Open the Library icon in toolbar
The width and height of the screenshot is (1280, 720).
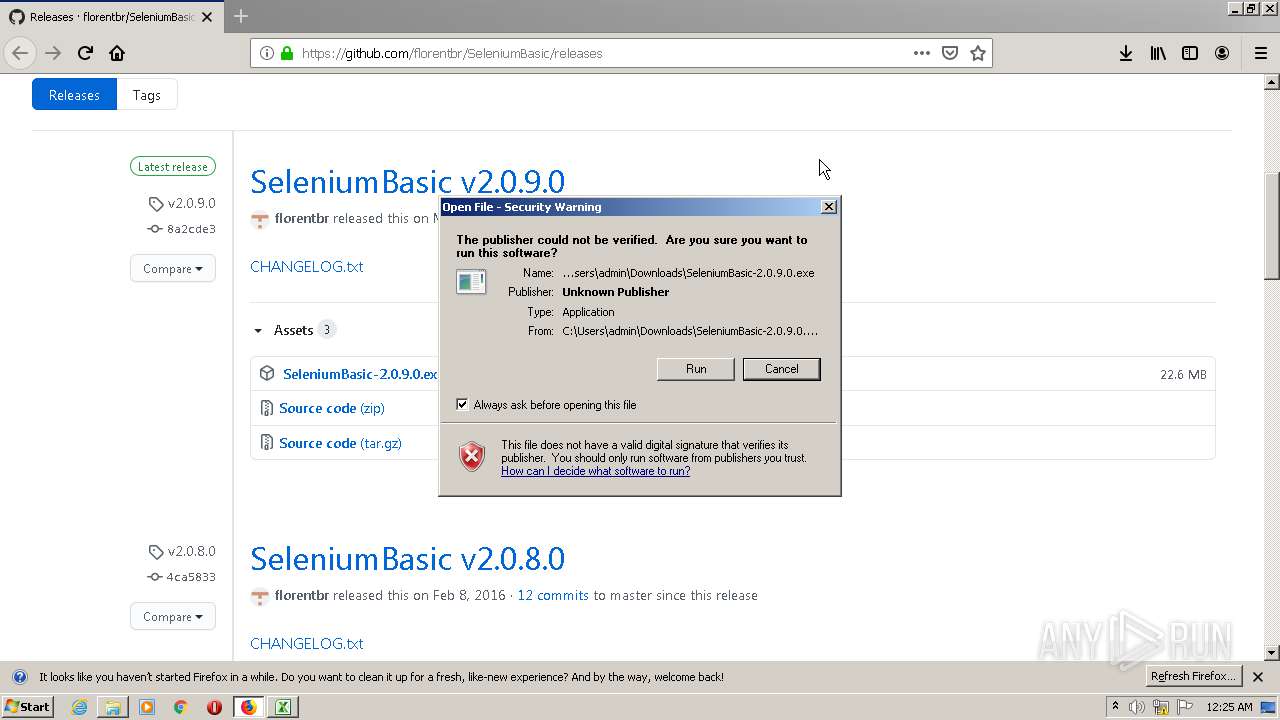point(1158,53)
